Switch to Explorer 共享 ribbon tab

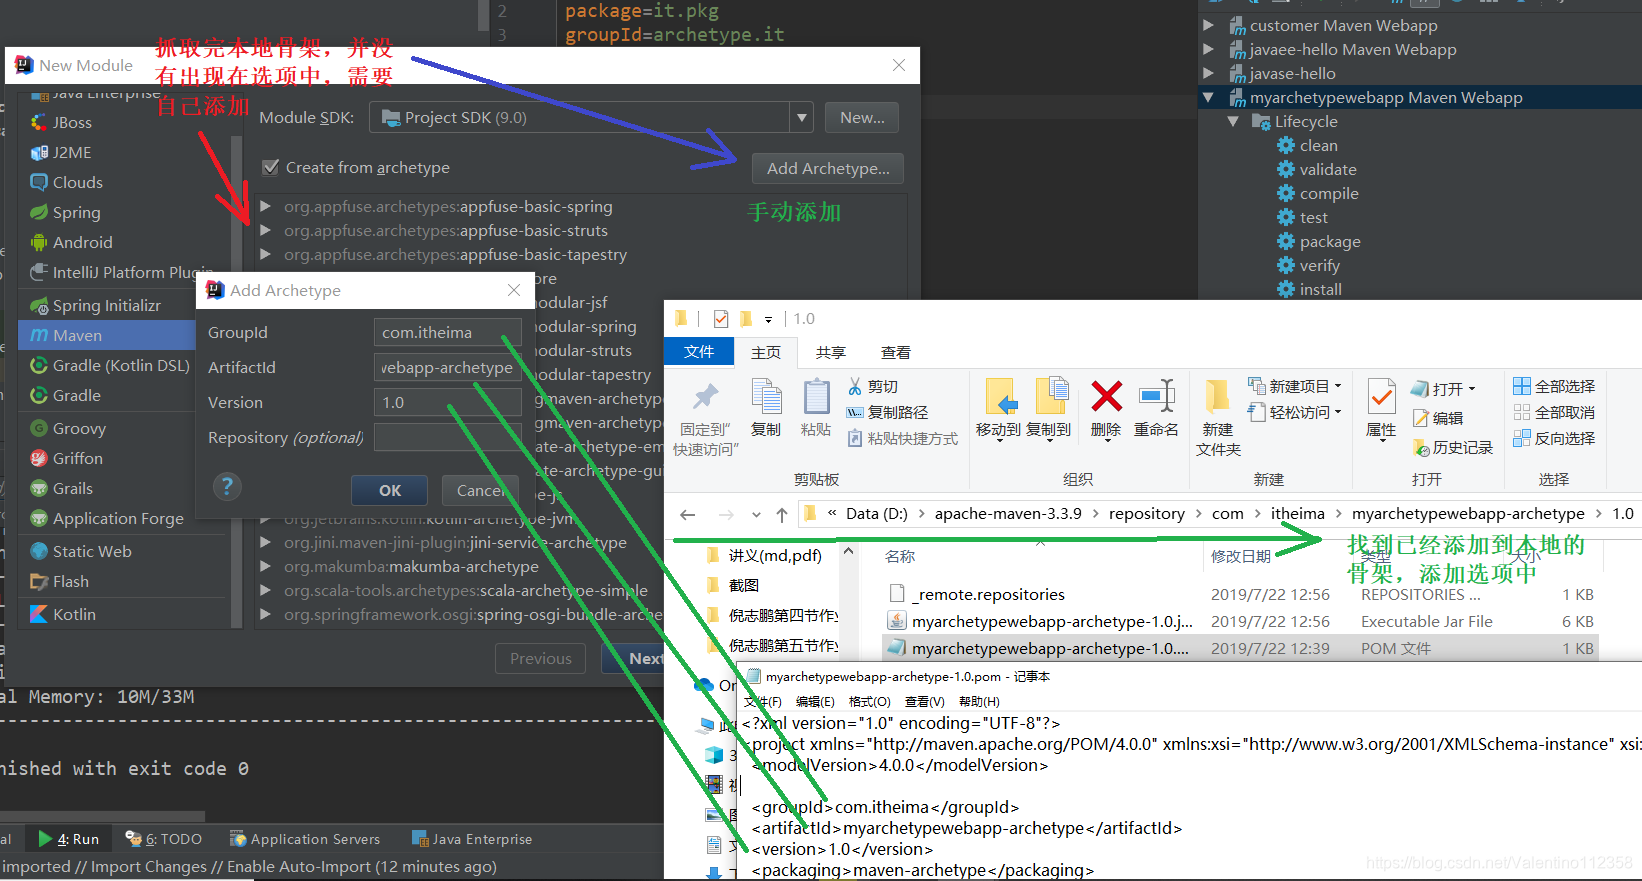tap(830, 352)
